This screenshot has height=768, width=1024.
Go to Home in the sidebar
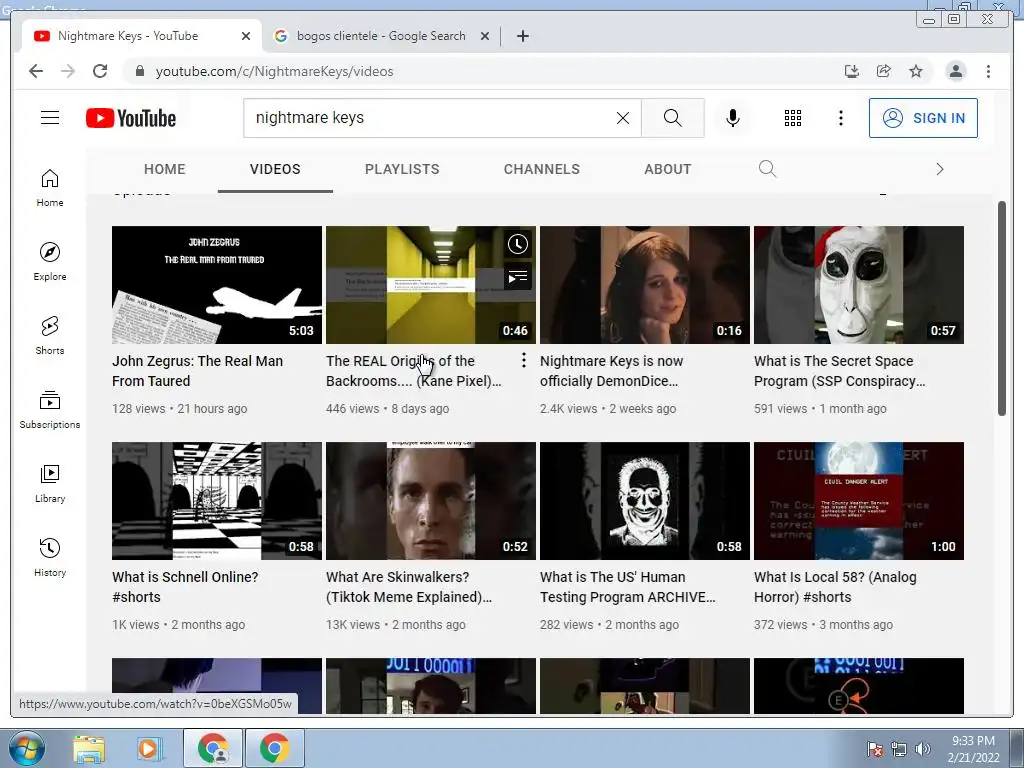click(50, 188)
